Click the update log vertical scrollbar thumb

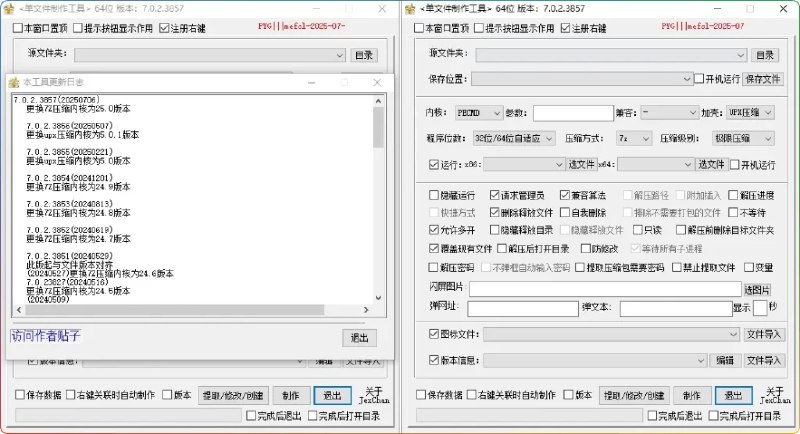pos(378,127)
